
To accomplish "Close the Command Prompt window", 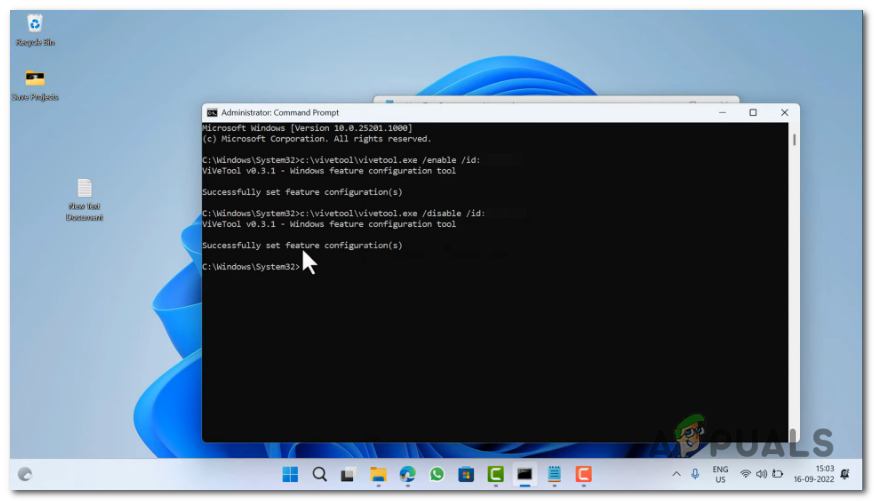I will pos(784,113).
